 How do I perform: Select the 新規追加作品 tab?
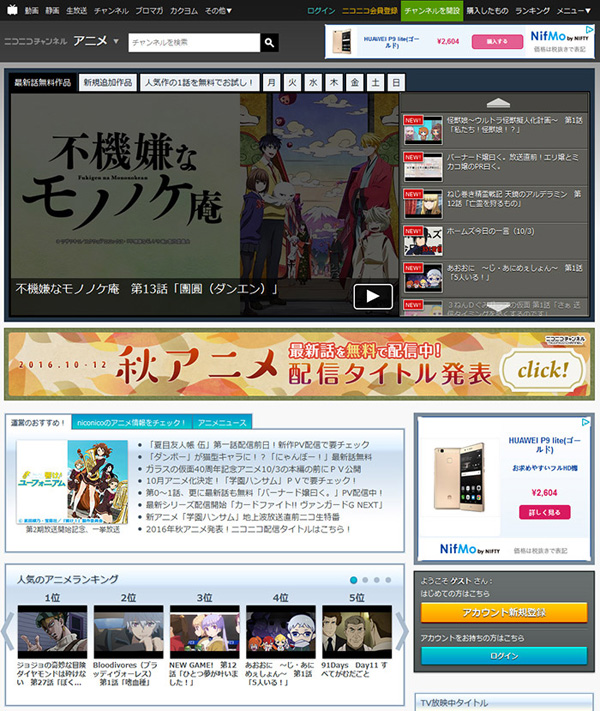[x=107, y=83]
